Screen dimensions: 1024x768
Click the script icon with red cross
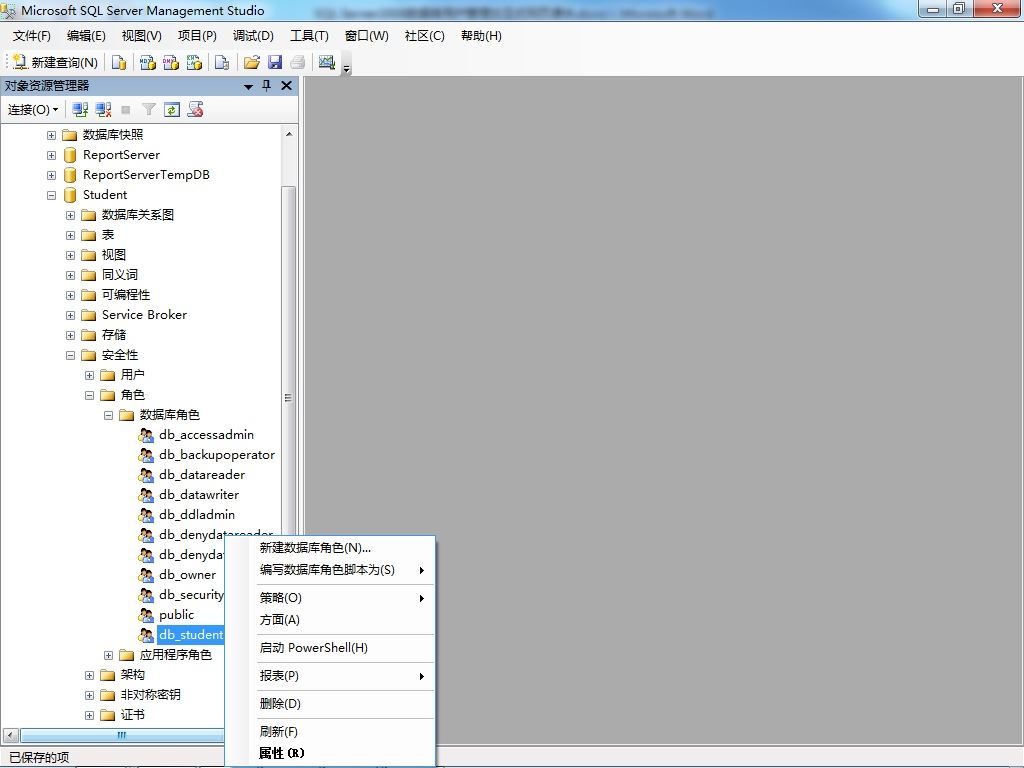[195, 110]
